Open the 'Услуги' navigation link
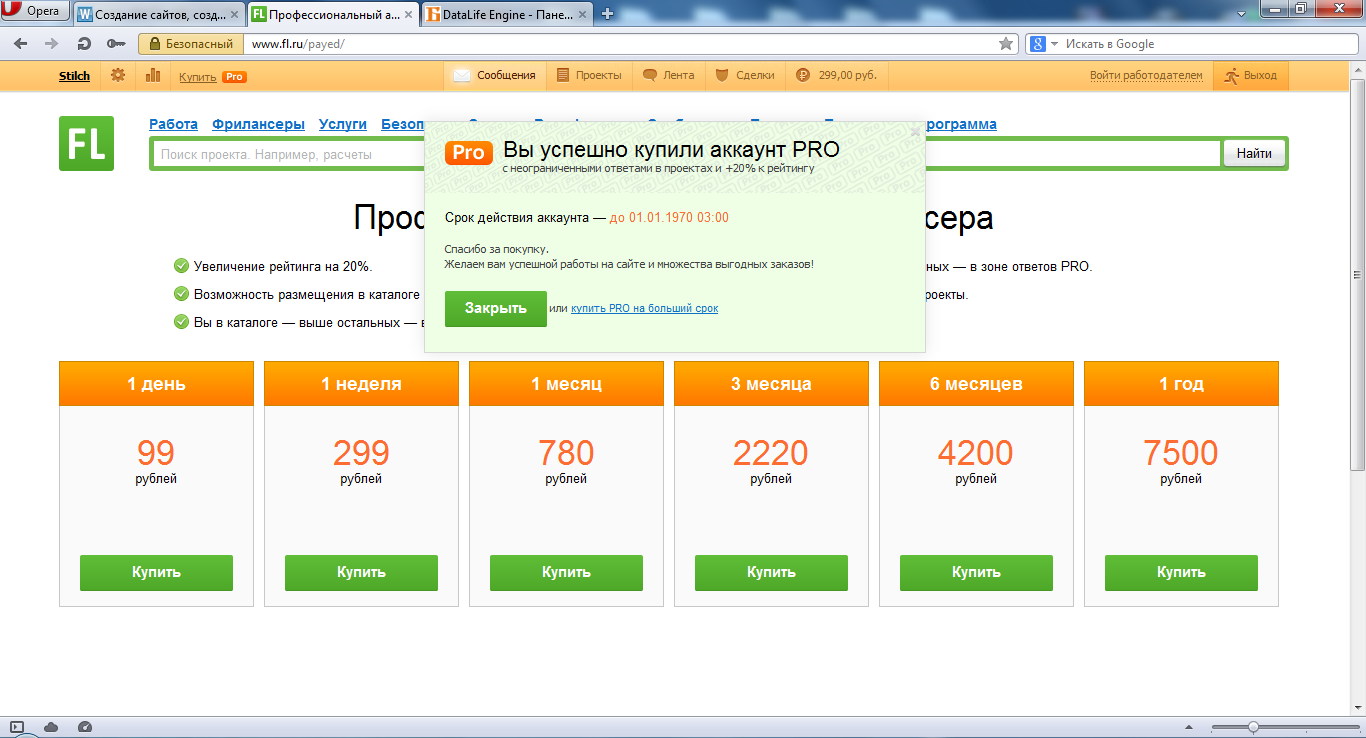The image size is (1366, 738). click(343, 124)
